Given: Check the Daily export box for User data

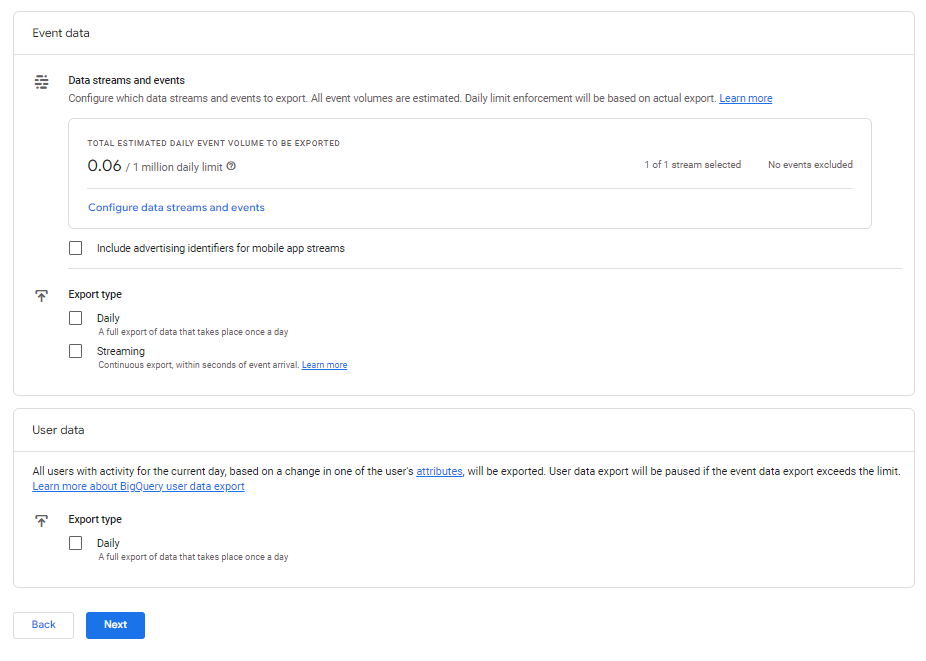Looking at the screenshot, I should click(76, 543).
